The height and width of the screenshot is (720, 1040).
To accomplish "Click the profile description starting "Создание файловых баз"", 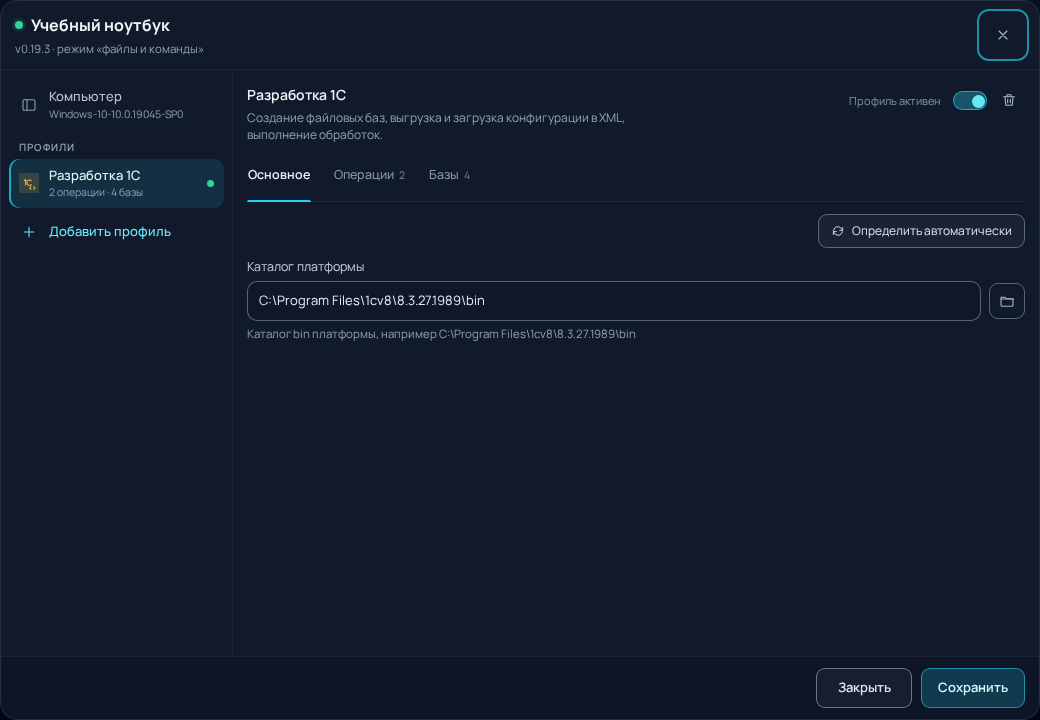I will pos(436,126).
